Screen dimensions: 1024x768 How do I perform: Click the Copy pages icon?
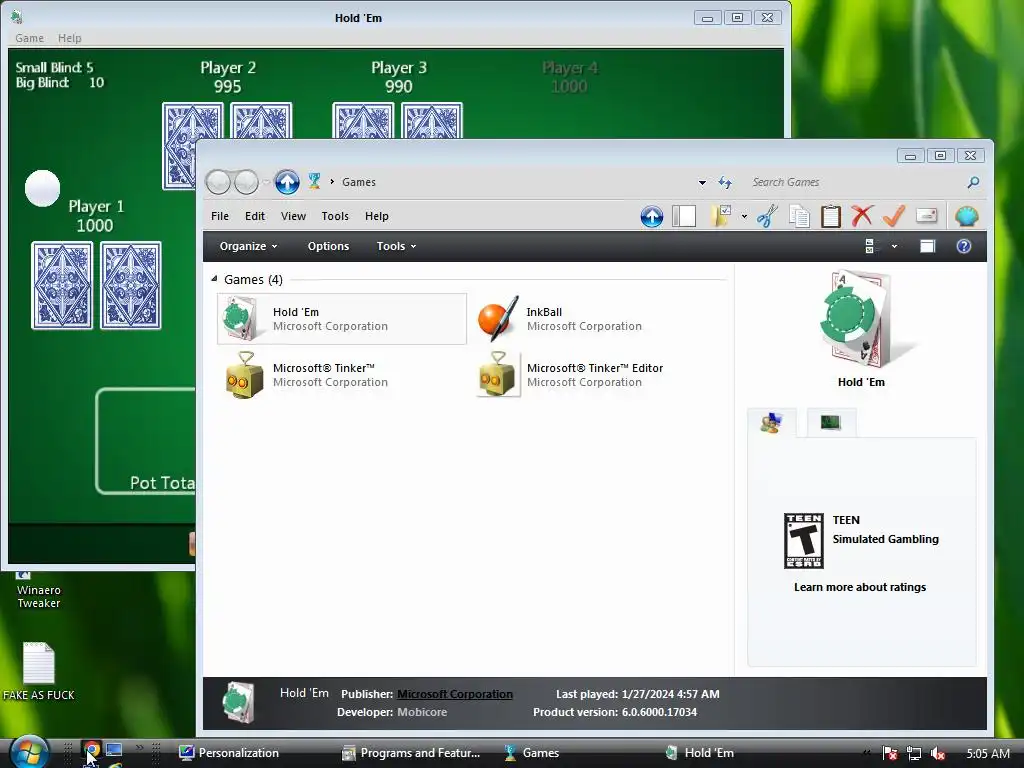799,216
